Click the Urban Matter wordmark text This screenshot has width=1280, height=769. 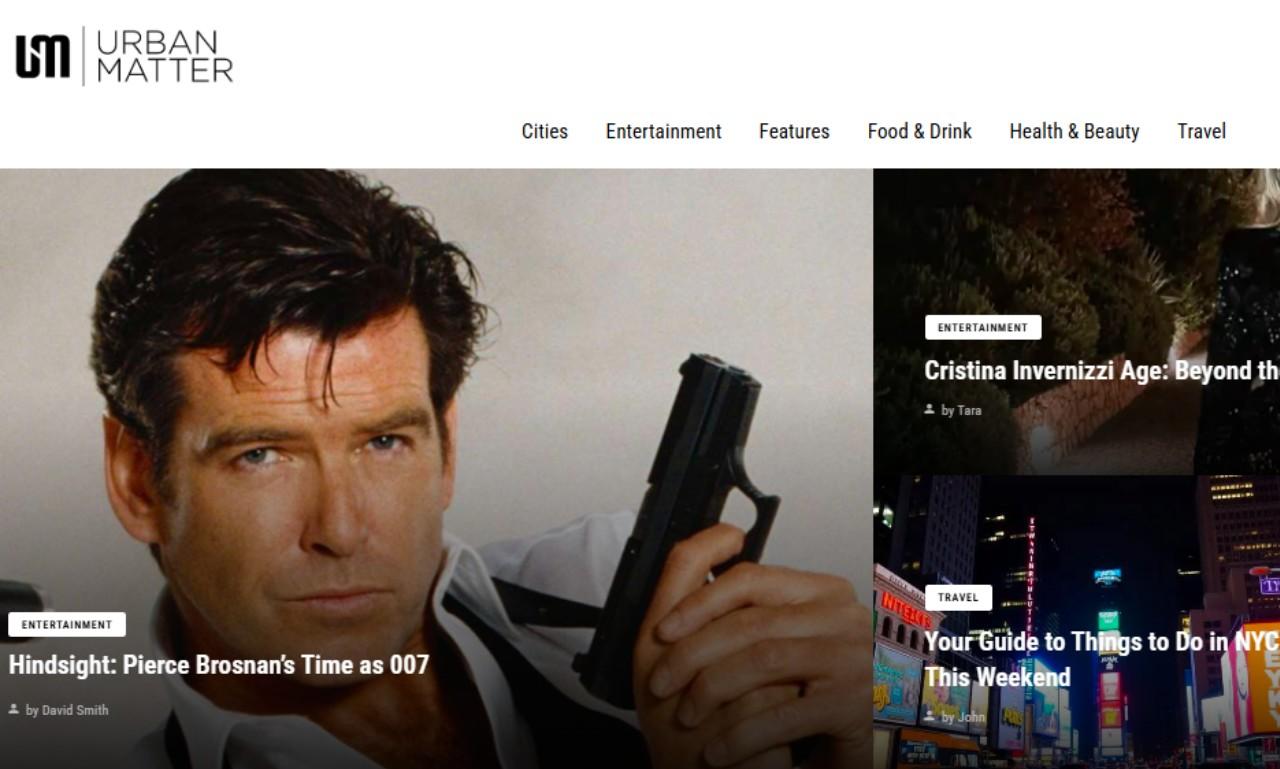164,56
